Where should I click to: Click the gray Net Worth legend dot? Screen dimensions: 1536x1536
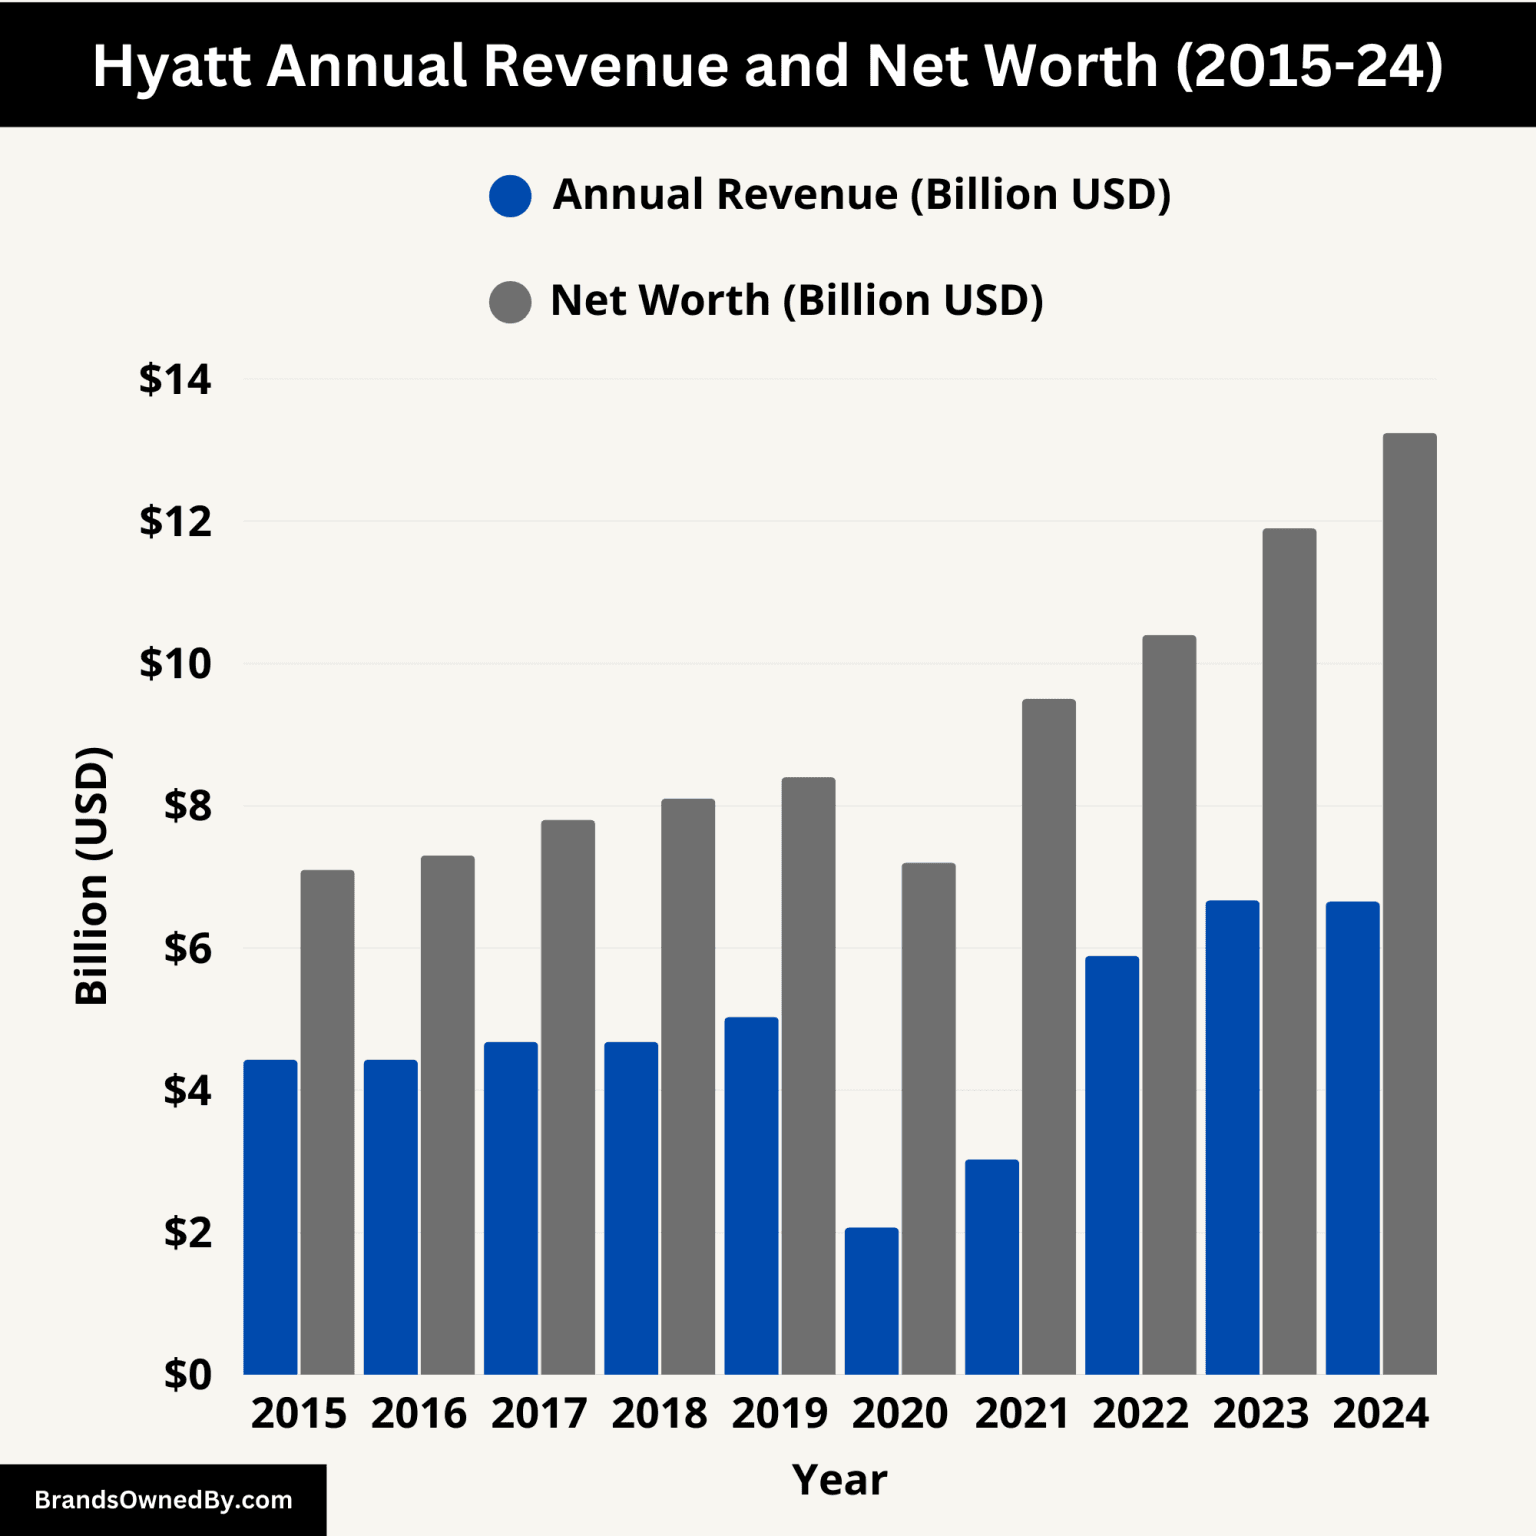pos(512,299)
